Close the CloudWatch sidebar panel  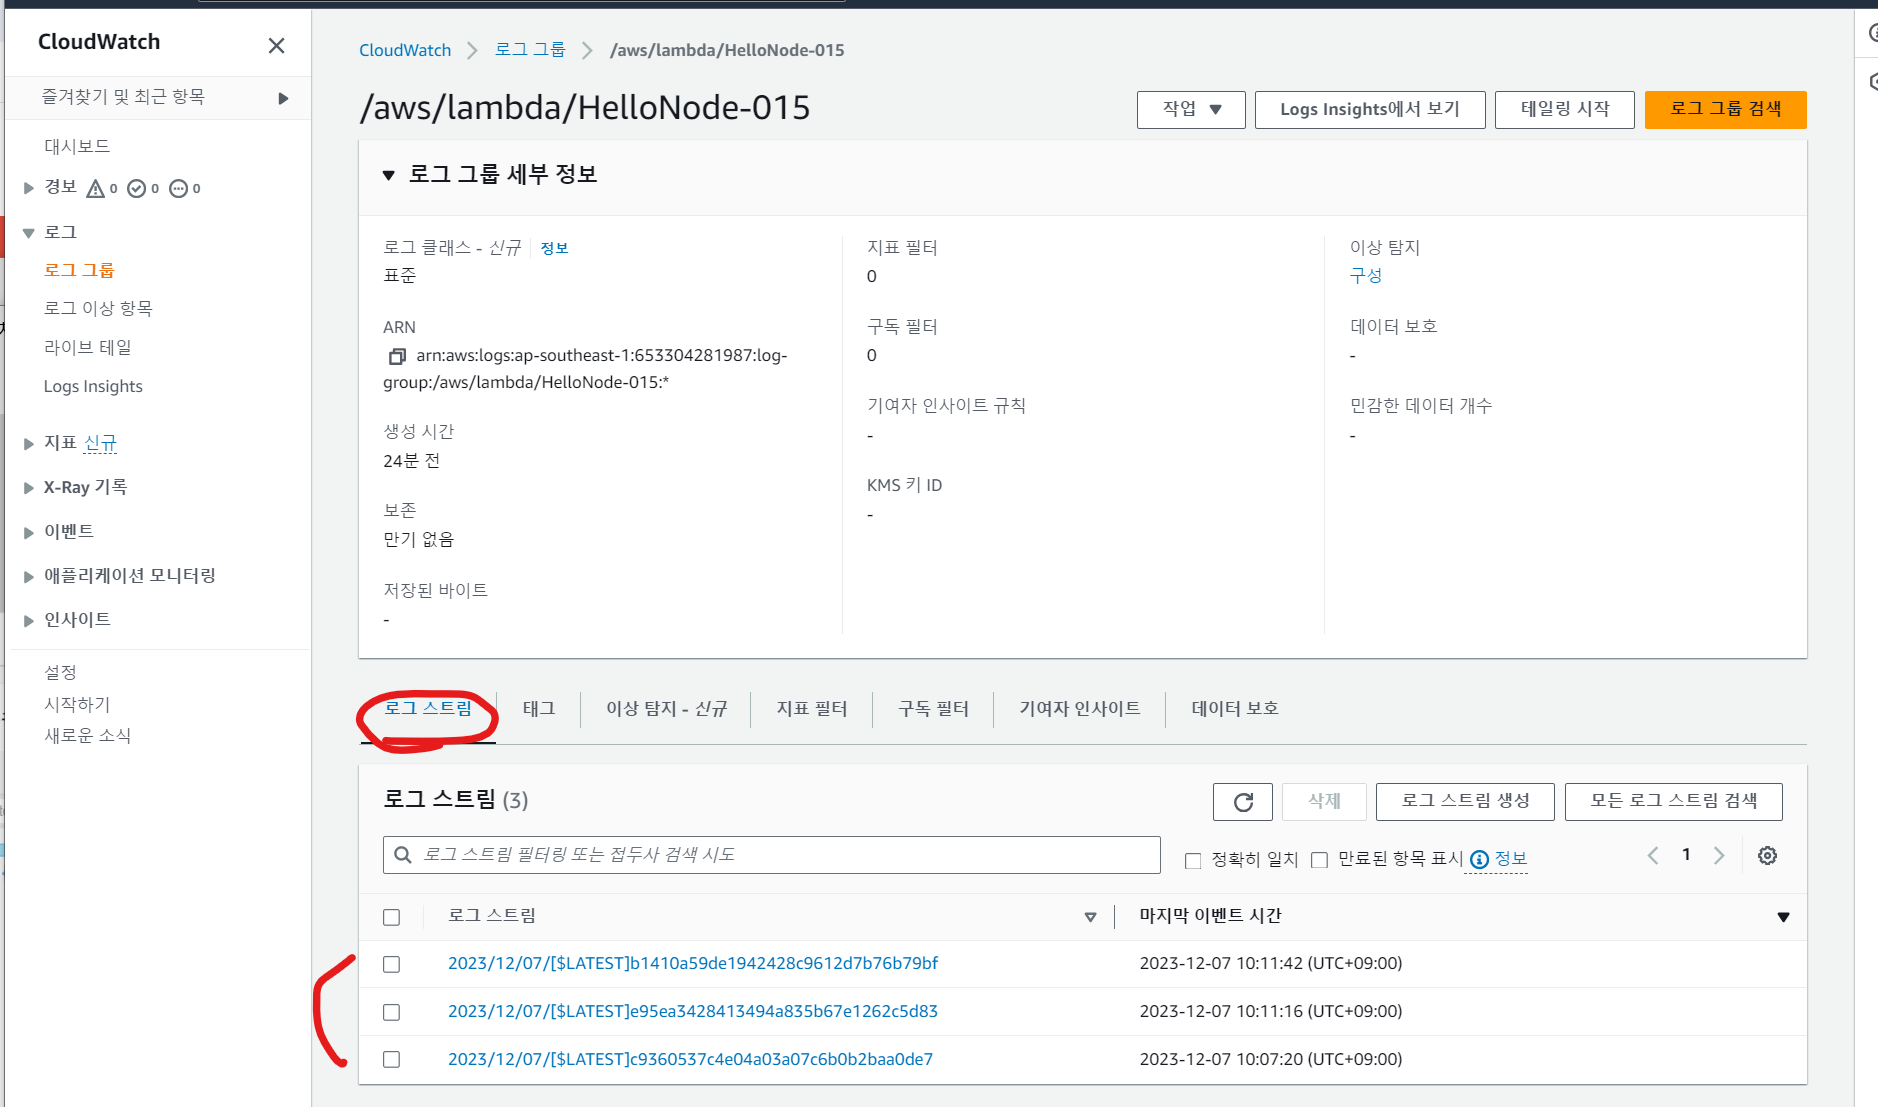(x=277, y=45)
